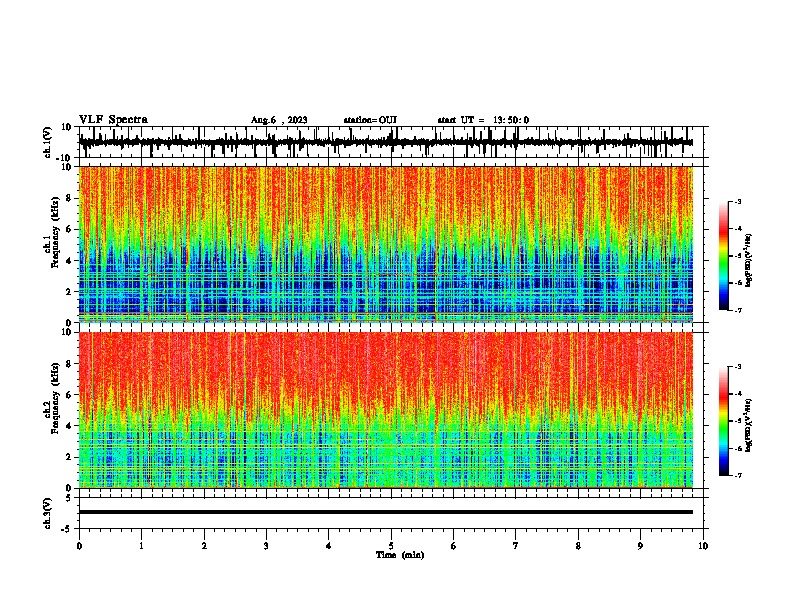The image size is (792, 612).
Task: Click the "6" kHz tick on ch.1 frequency axis
Action: click(x=69, y=229)
